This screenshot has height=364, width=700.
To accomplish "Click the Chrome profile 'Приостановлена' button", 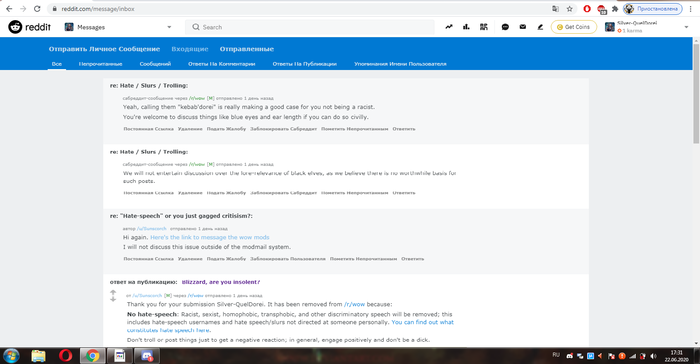I will pyautogui.click(x=653, y=8).
